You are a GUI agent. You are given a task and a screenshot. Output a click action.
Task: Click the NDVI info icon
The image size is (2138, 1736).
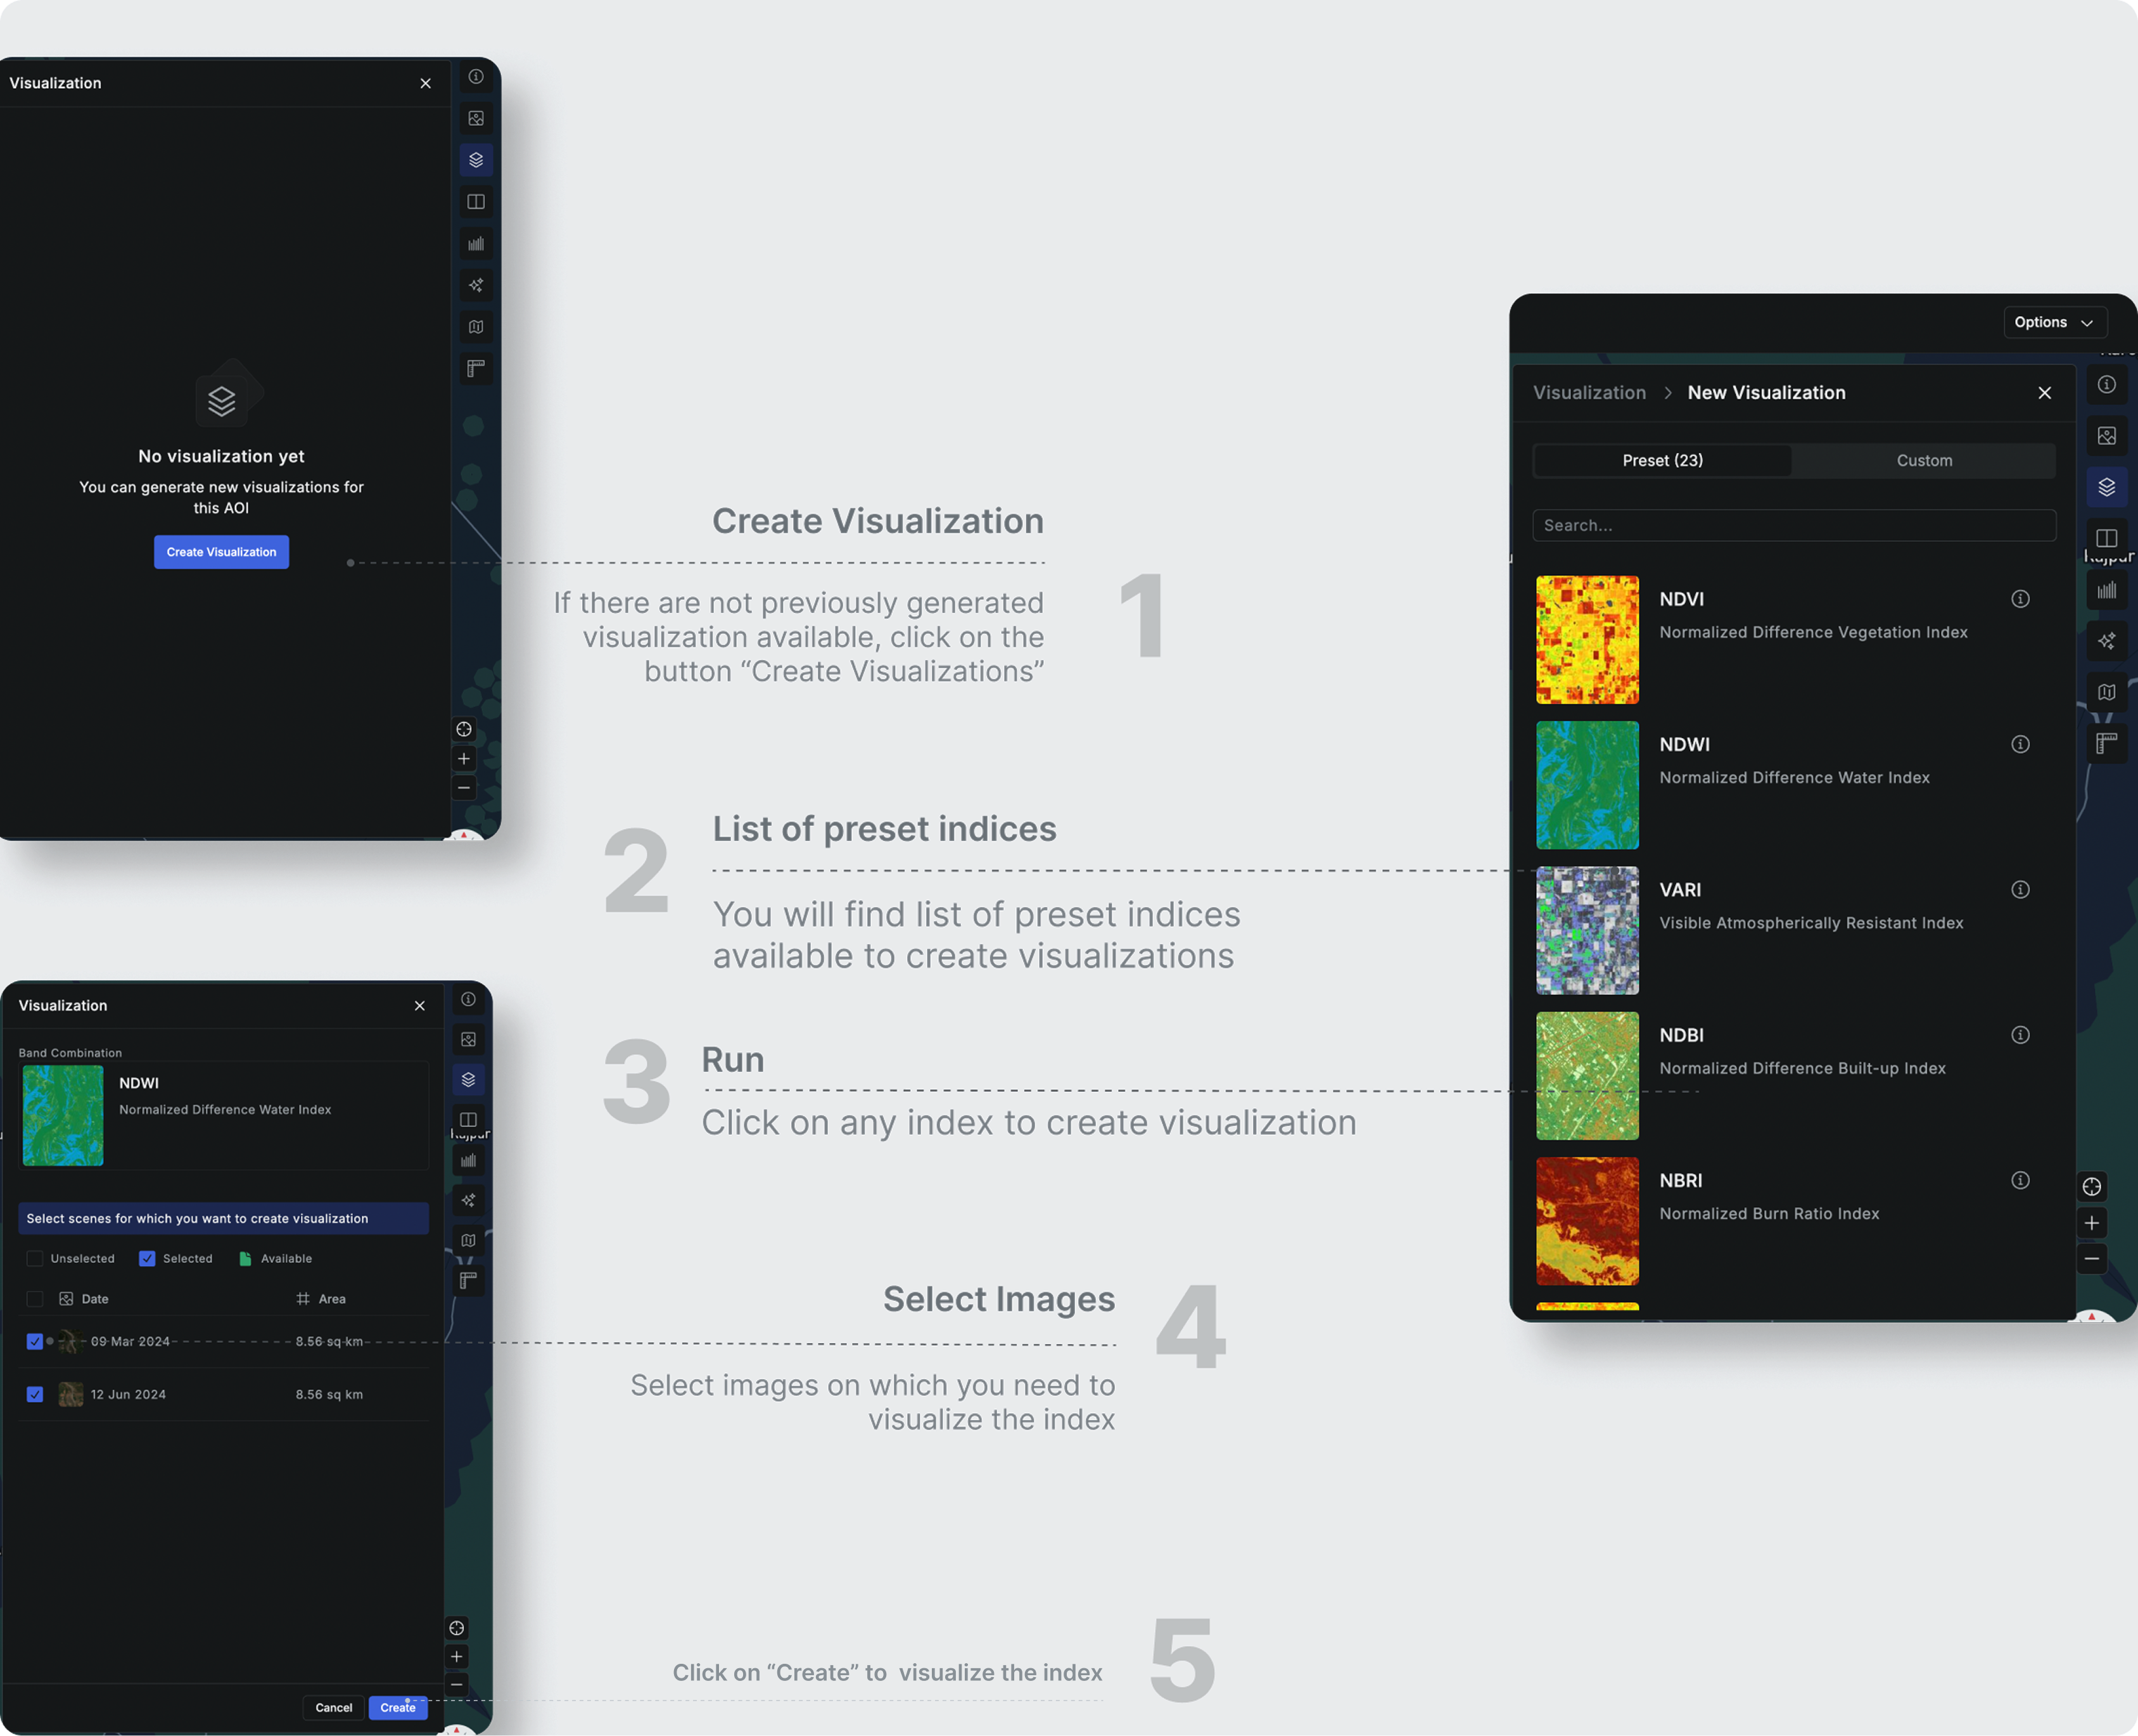click(2020, 599)
